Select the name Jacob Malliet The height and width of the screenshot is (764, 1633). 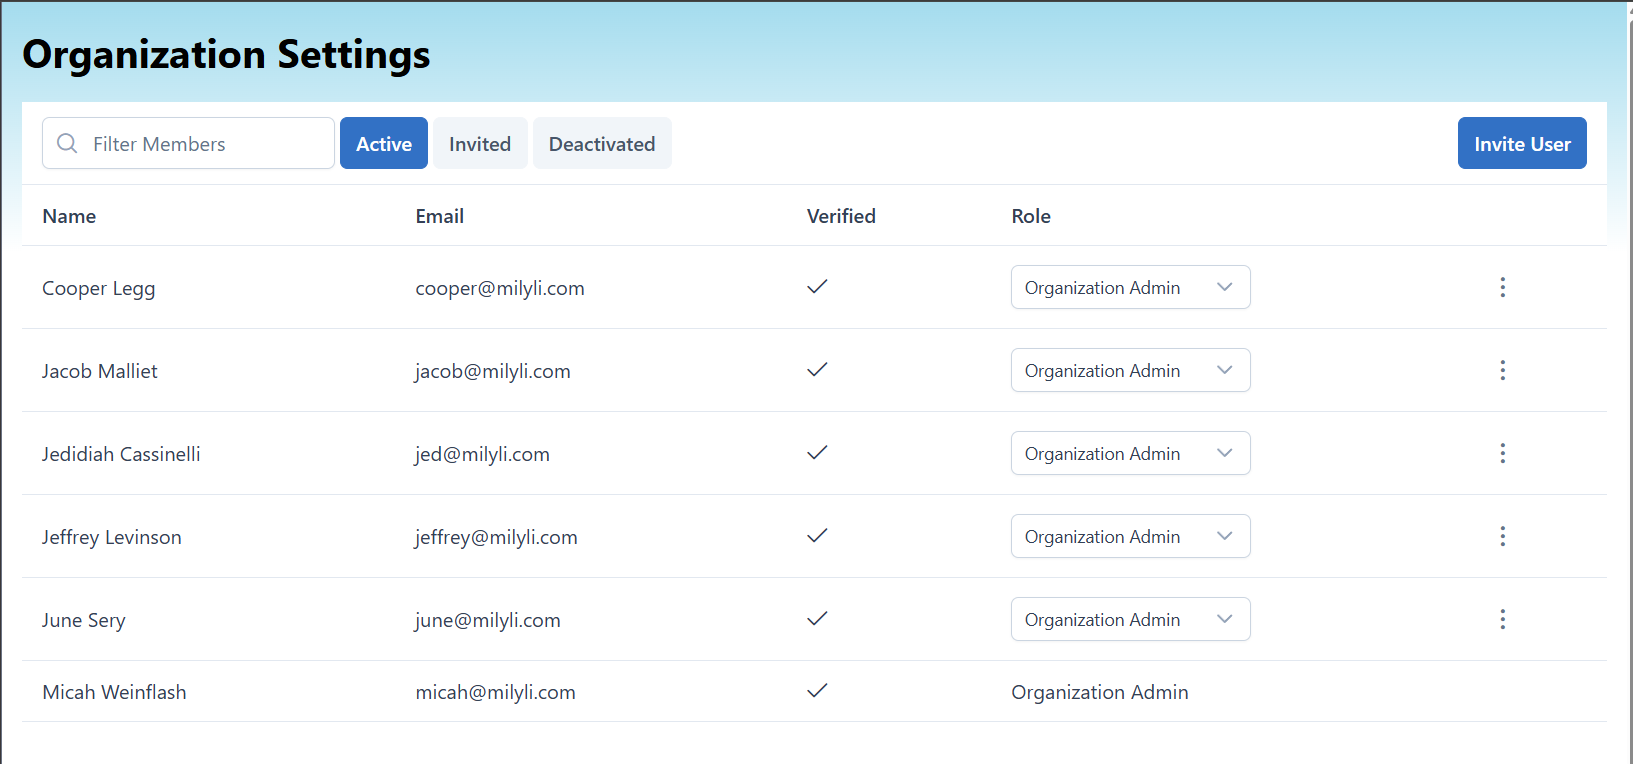coord(100,371)
